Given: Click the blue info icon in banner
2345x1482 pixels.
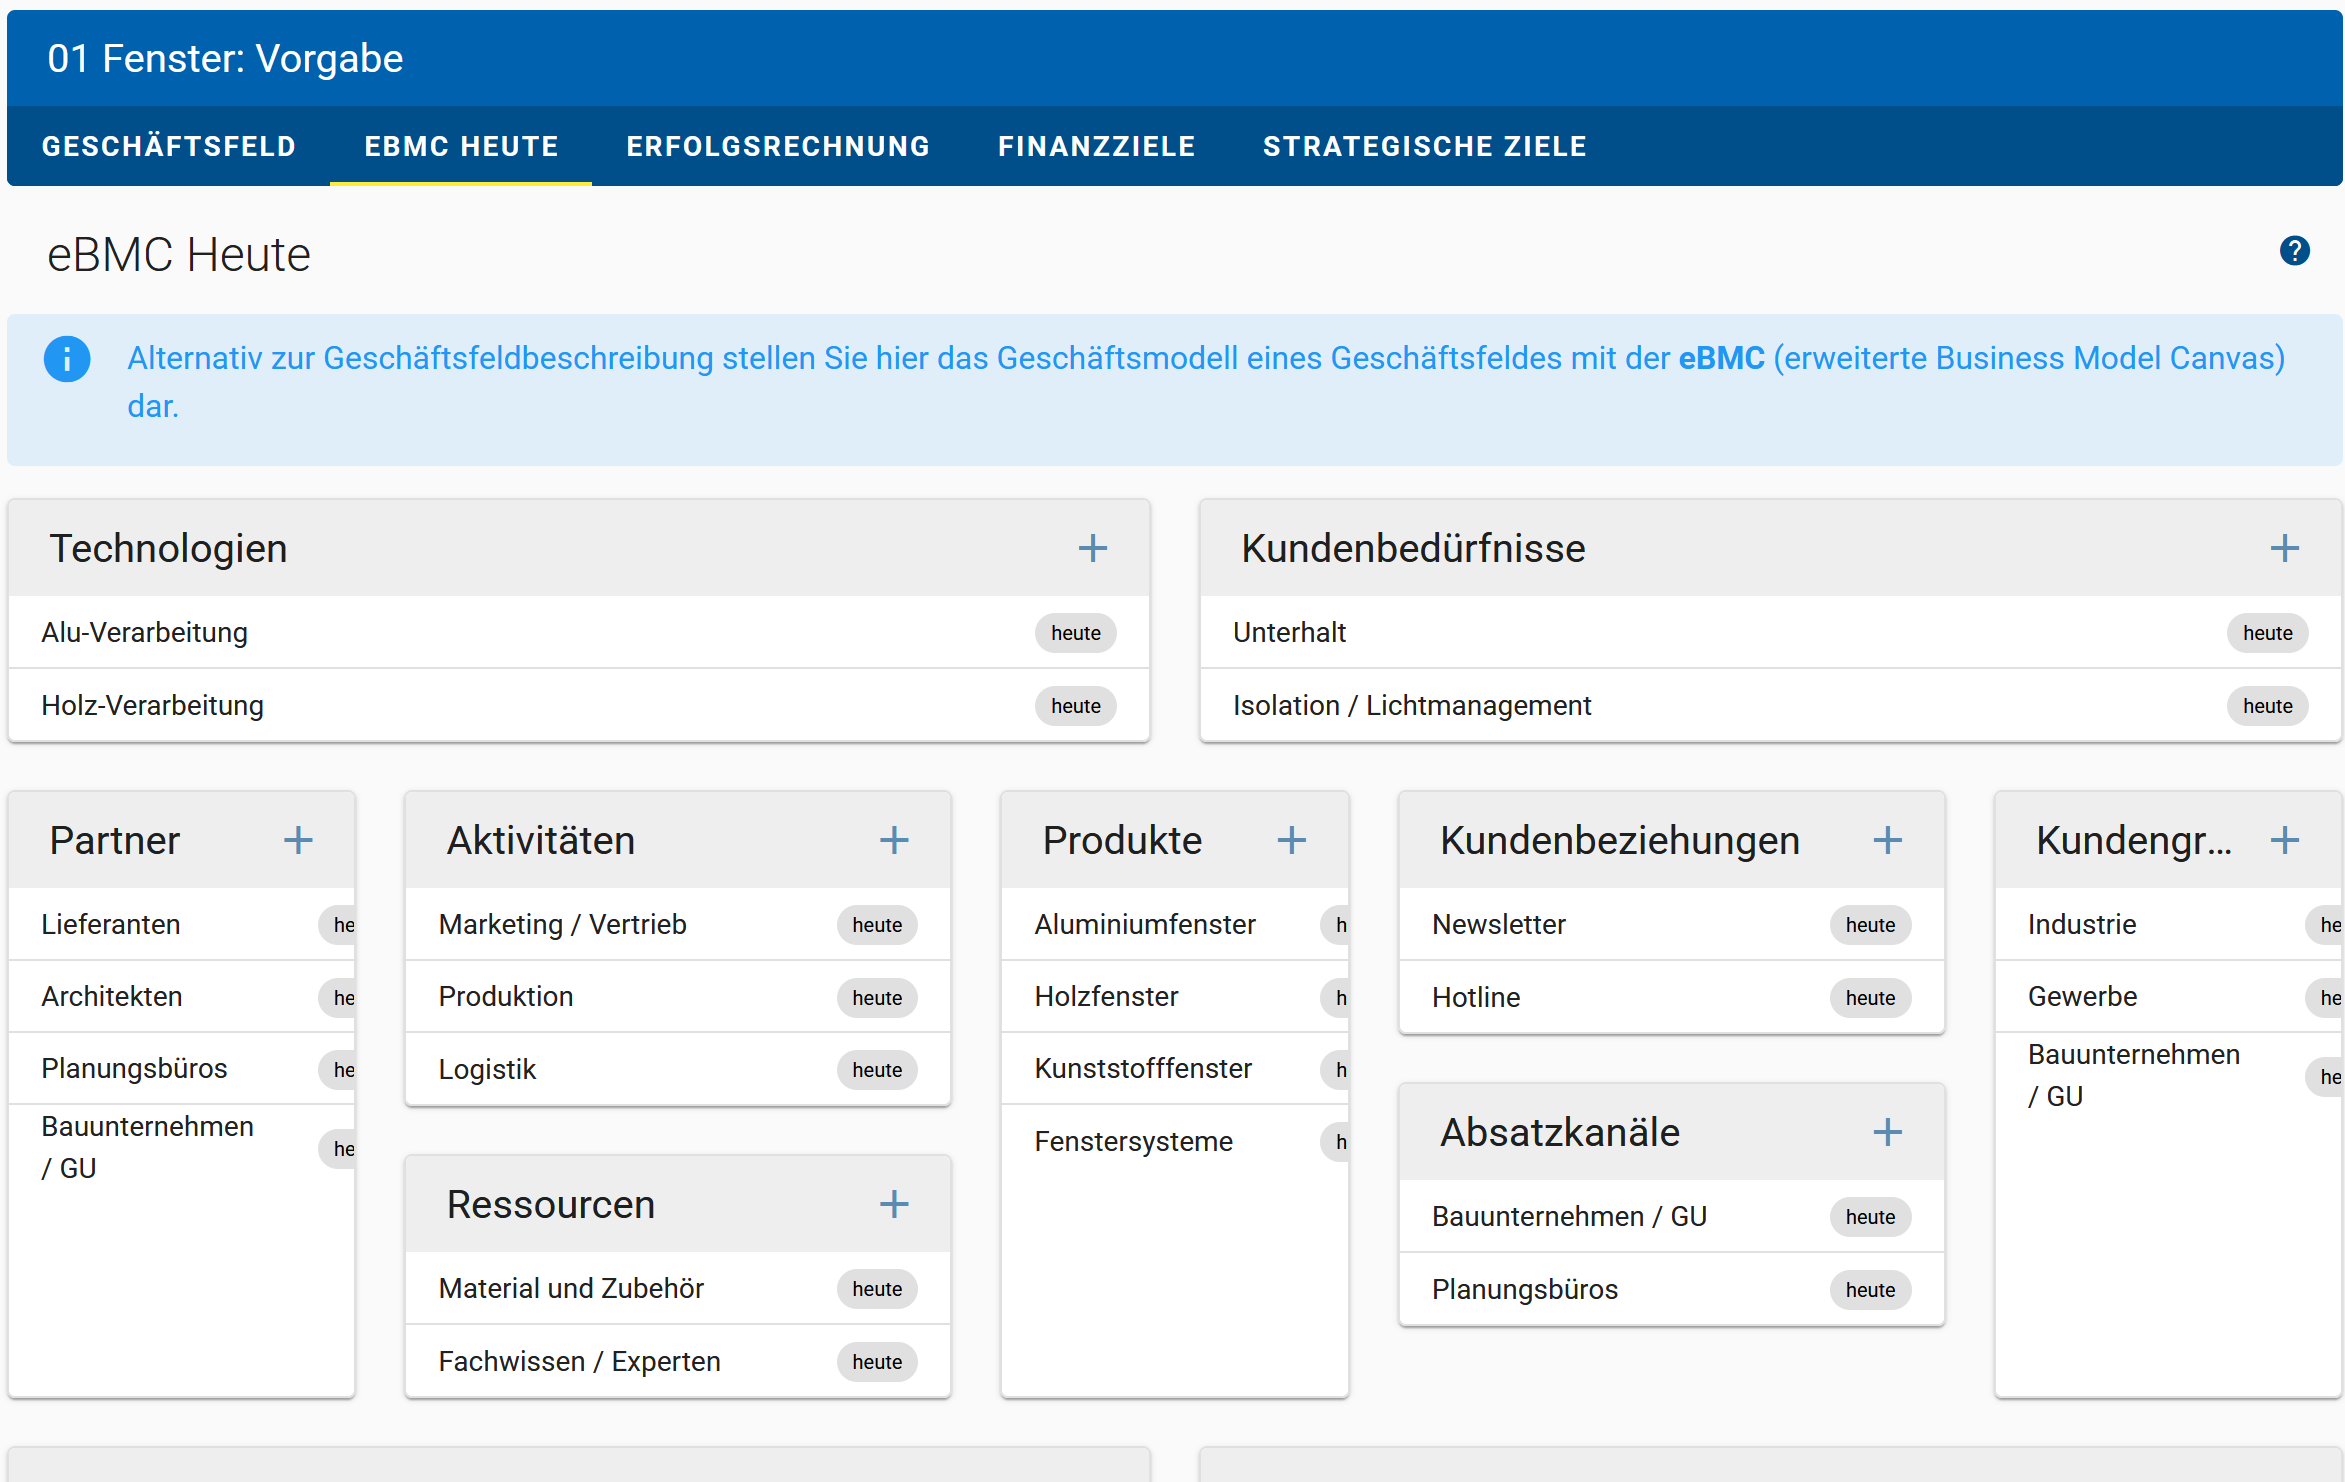Looking at the screenshot, I should click(x=67, y=359).
